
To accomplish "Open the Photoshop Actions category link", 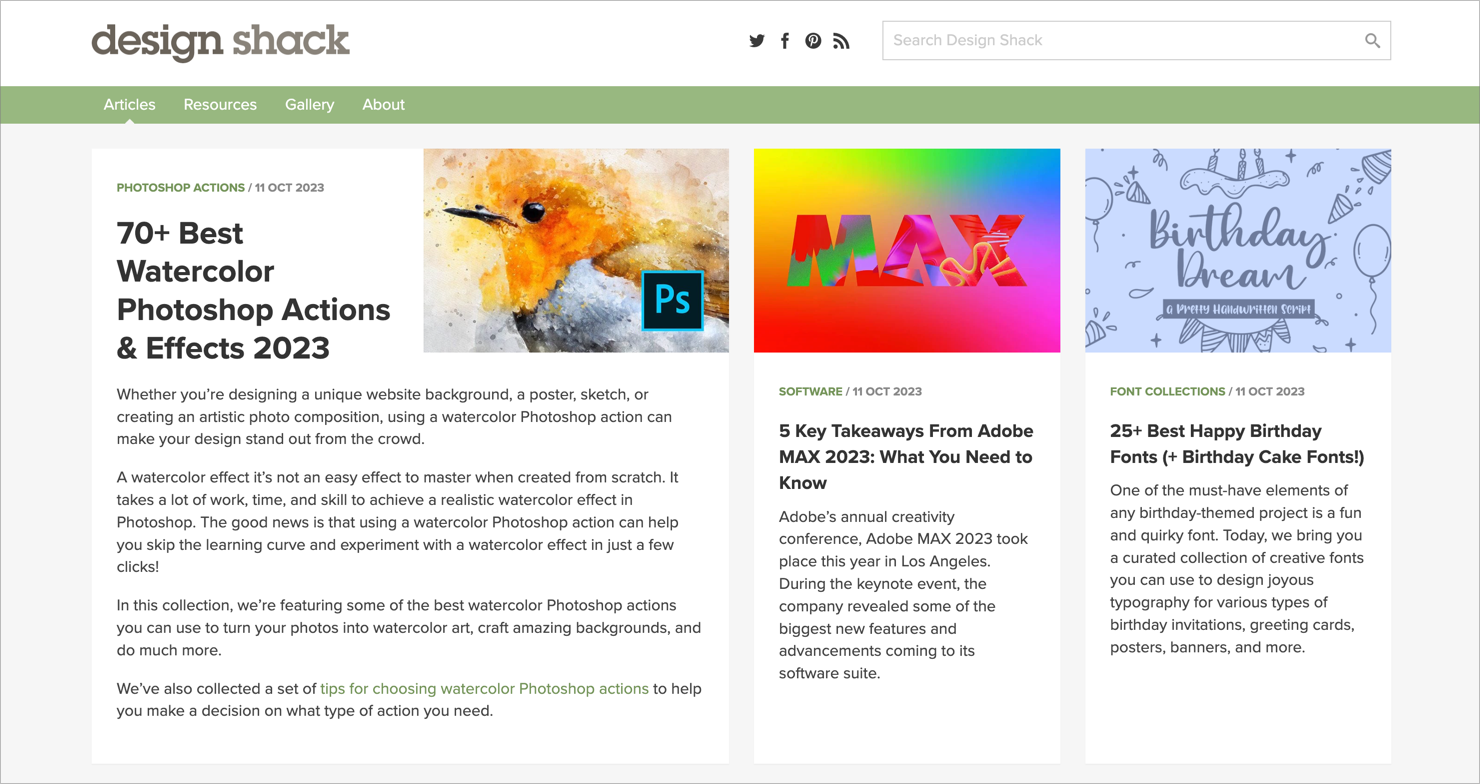I will pos(181,187).
